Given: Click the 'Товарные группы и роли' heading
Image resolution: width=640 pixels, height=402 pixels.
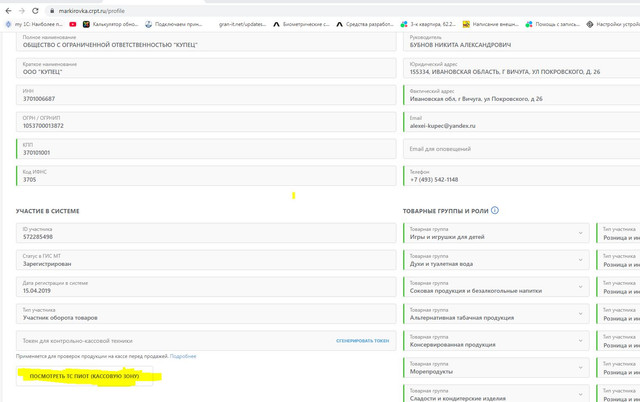Looking at the screenshot, I should point(446,211).
